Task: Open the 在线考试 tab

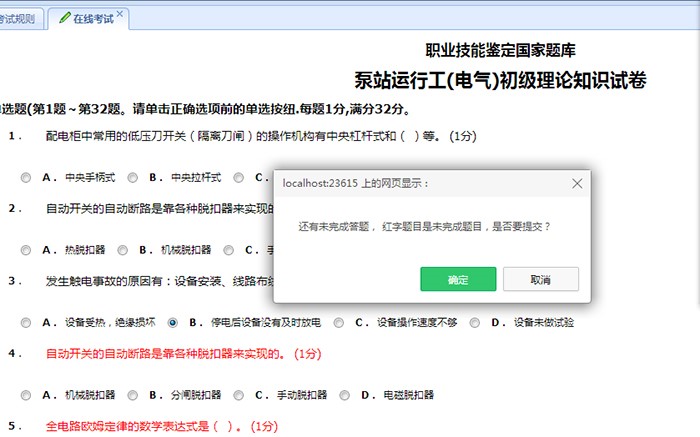Action: coord(92,18)
